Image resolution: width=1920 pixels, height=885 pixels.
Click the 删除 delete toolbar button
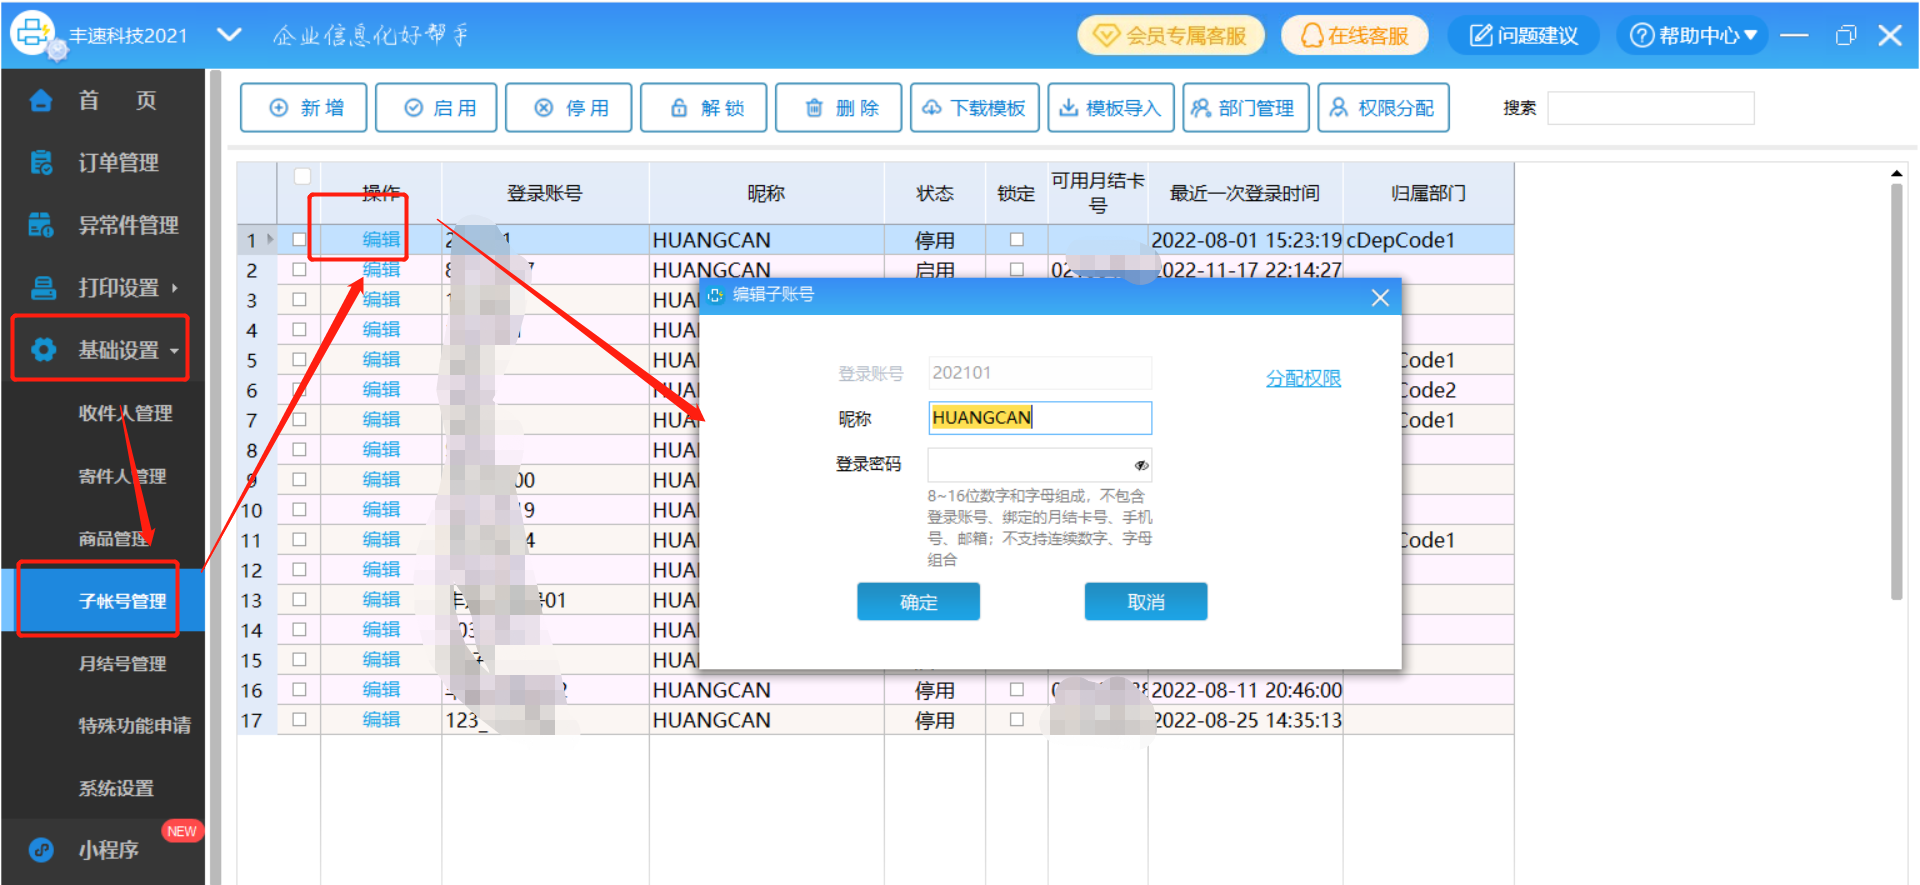click(x=839, y=108)
